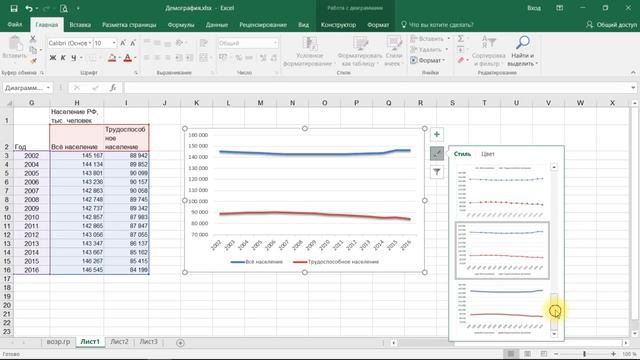640x360 pixels.
Task: Open the font size dropdown showing 10
Action: (x=114, y=43)
